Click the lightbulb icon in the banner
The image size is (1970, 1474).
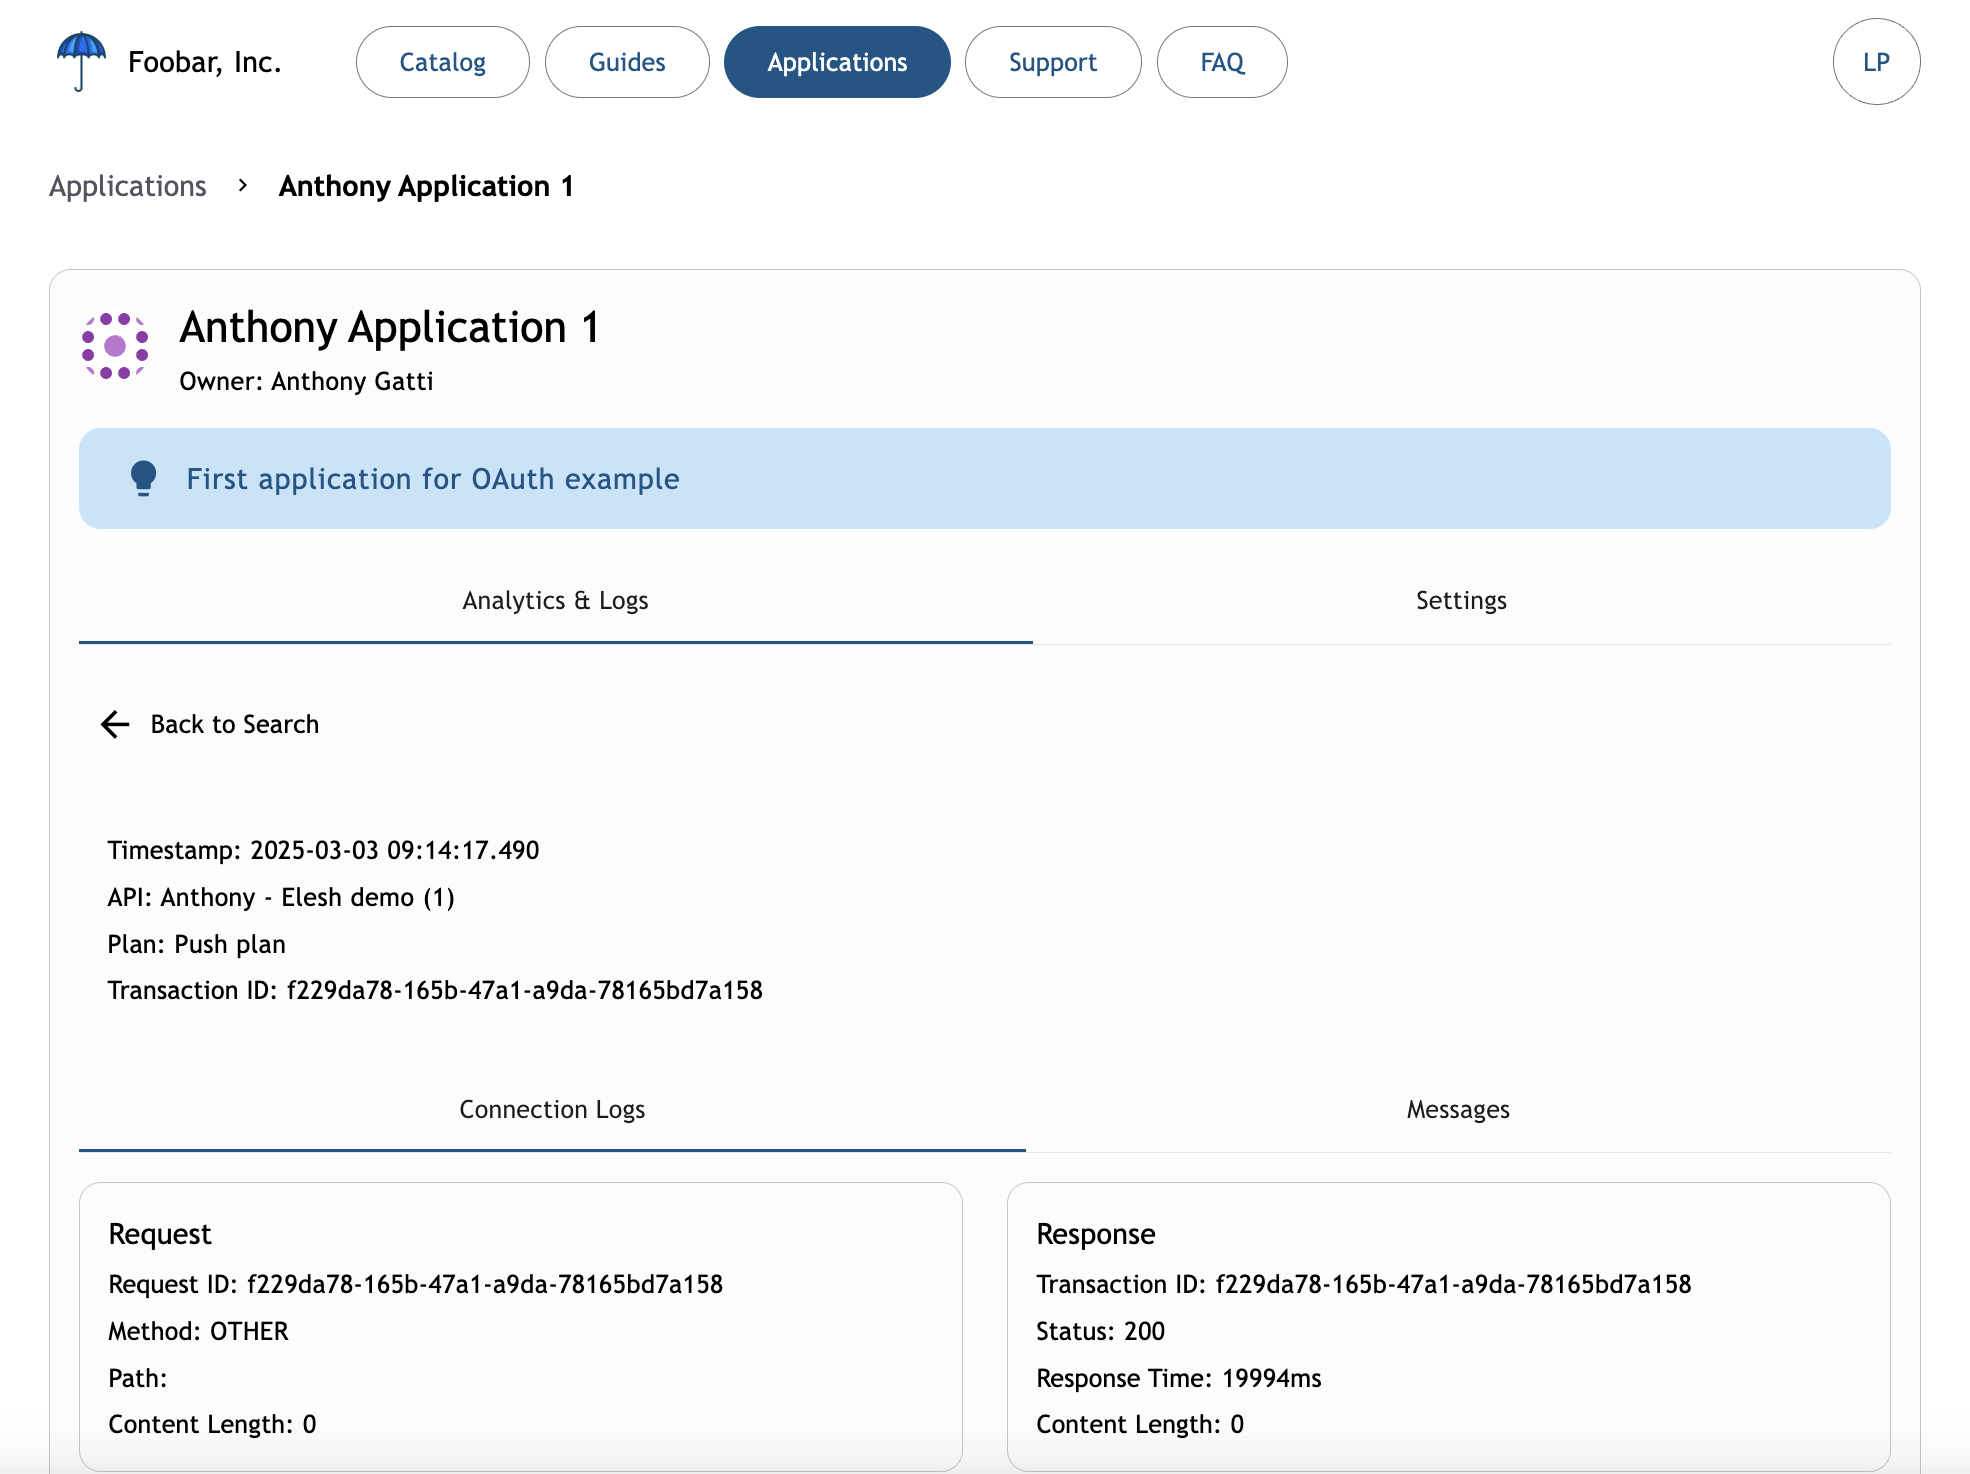click(x=143, y=478)
